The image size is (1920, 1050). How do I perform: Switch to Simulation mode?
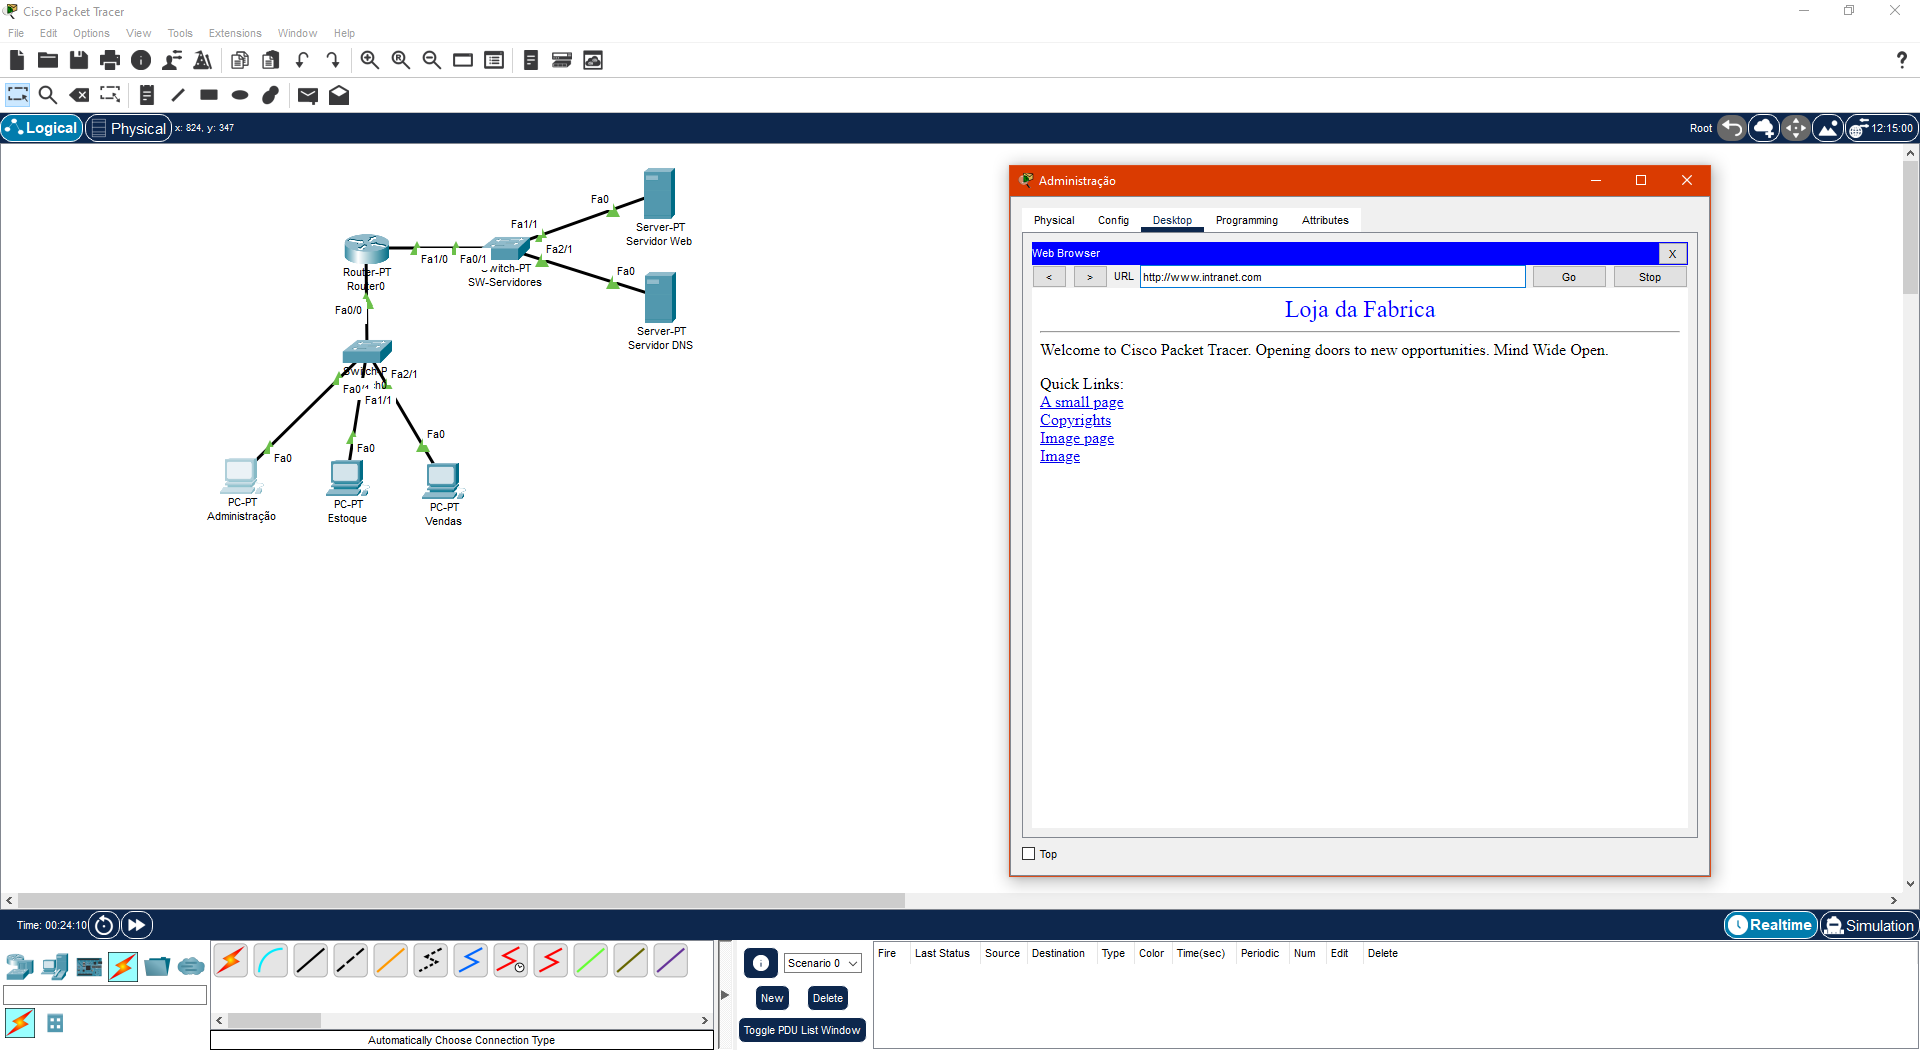(1869, 925)
